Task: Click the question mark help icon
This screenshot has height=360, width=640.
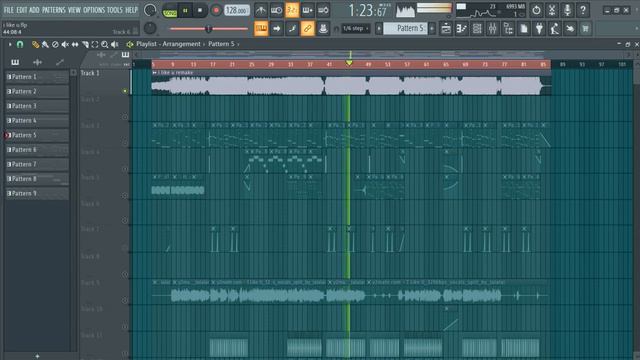Action: (583, 10)
